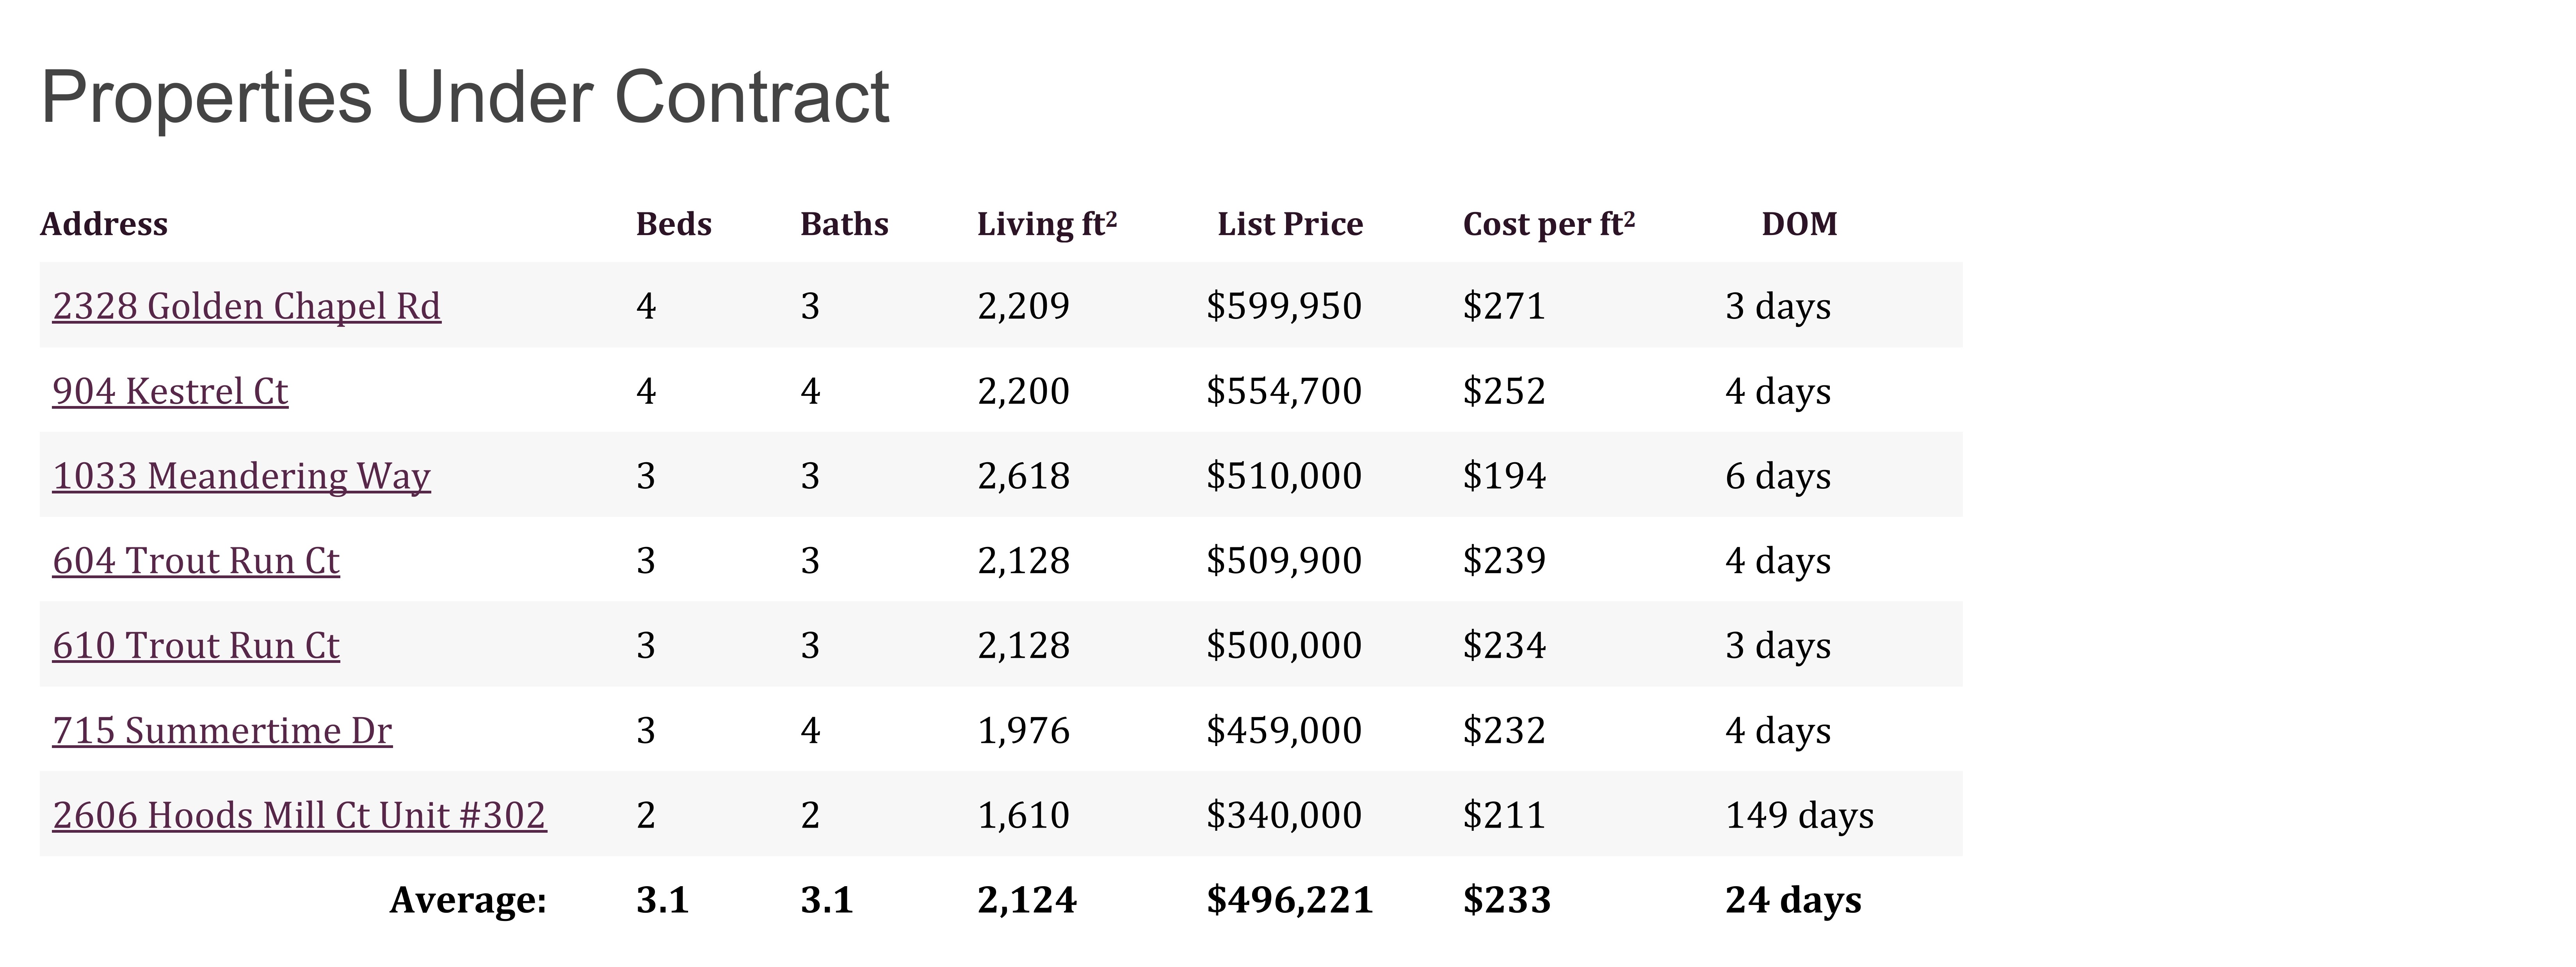This screenshot has height=967, width=2576.
Task: Click the 149 days DOM value
Action: tap(1799, 816)
